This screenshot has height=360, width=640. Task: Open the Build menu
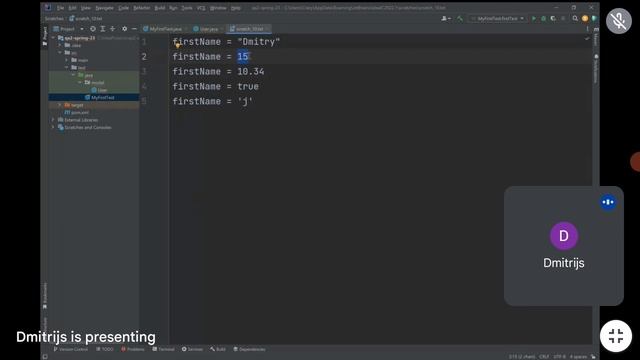click(x=160, y=8)
